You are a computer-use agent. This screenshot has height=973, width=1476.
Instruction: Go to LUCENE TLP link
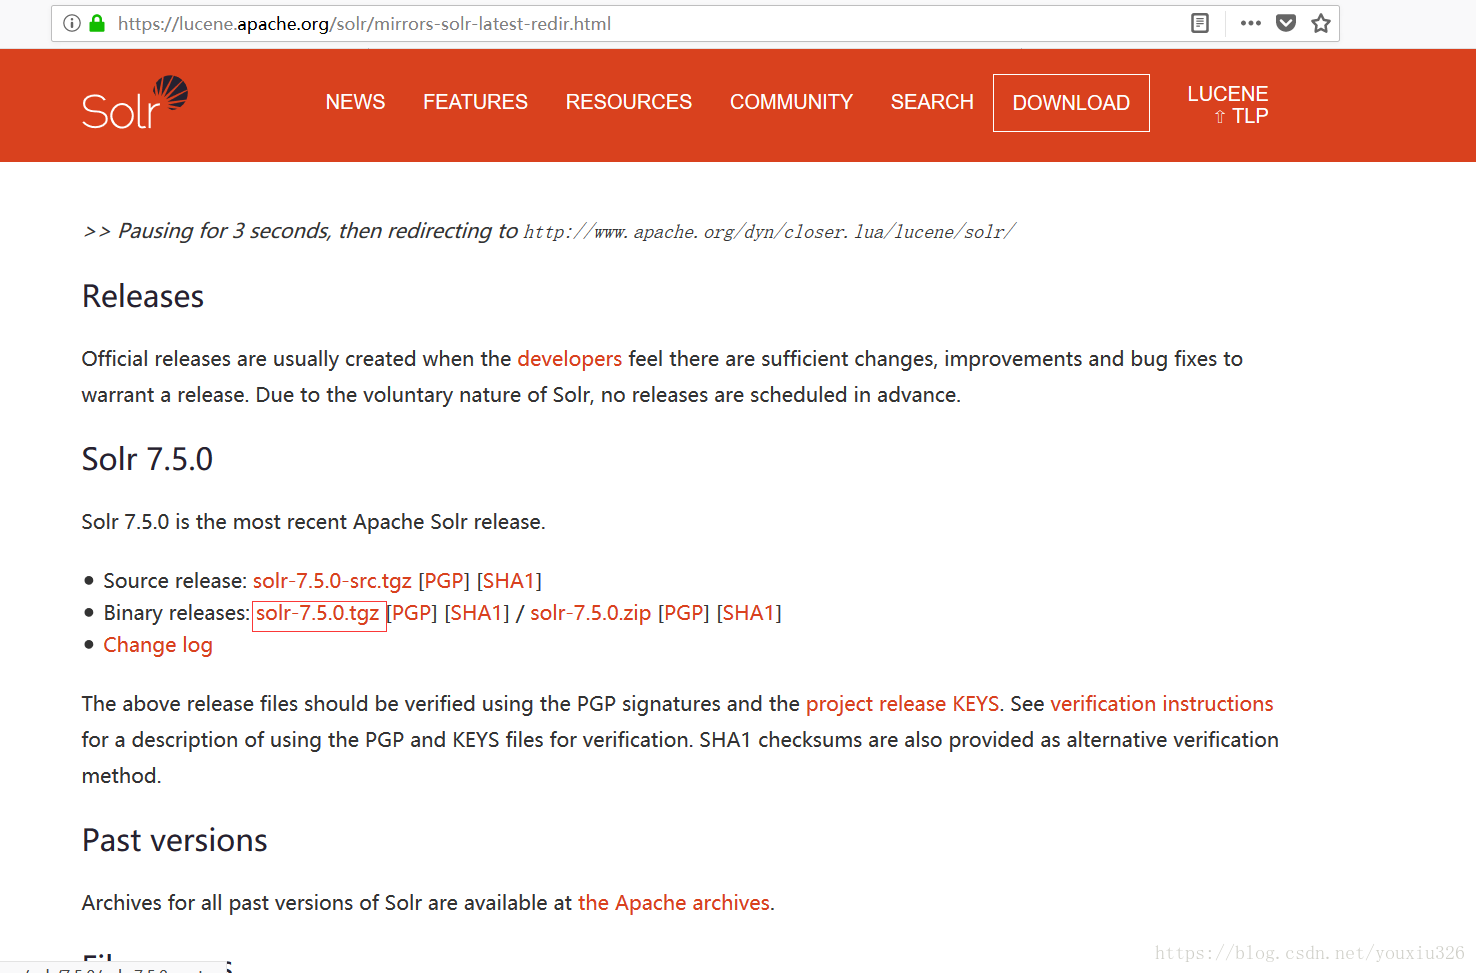click(x=1228, y=104)
